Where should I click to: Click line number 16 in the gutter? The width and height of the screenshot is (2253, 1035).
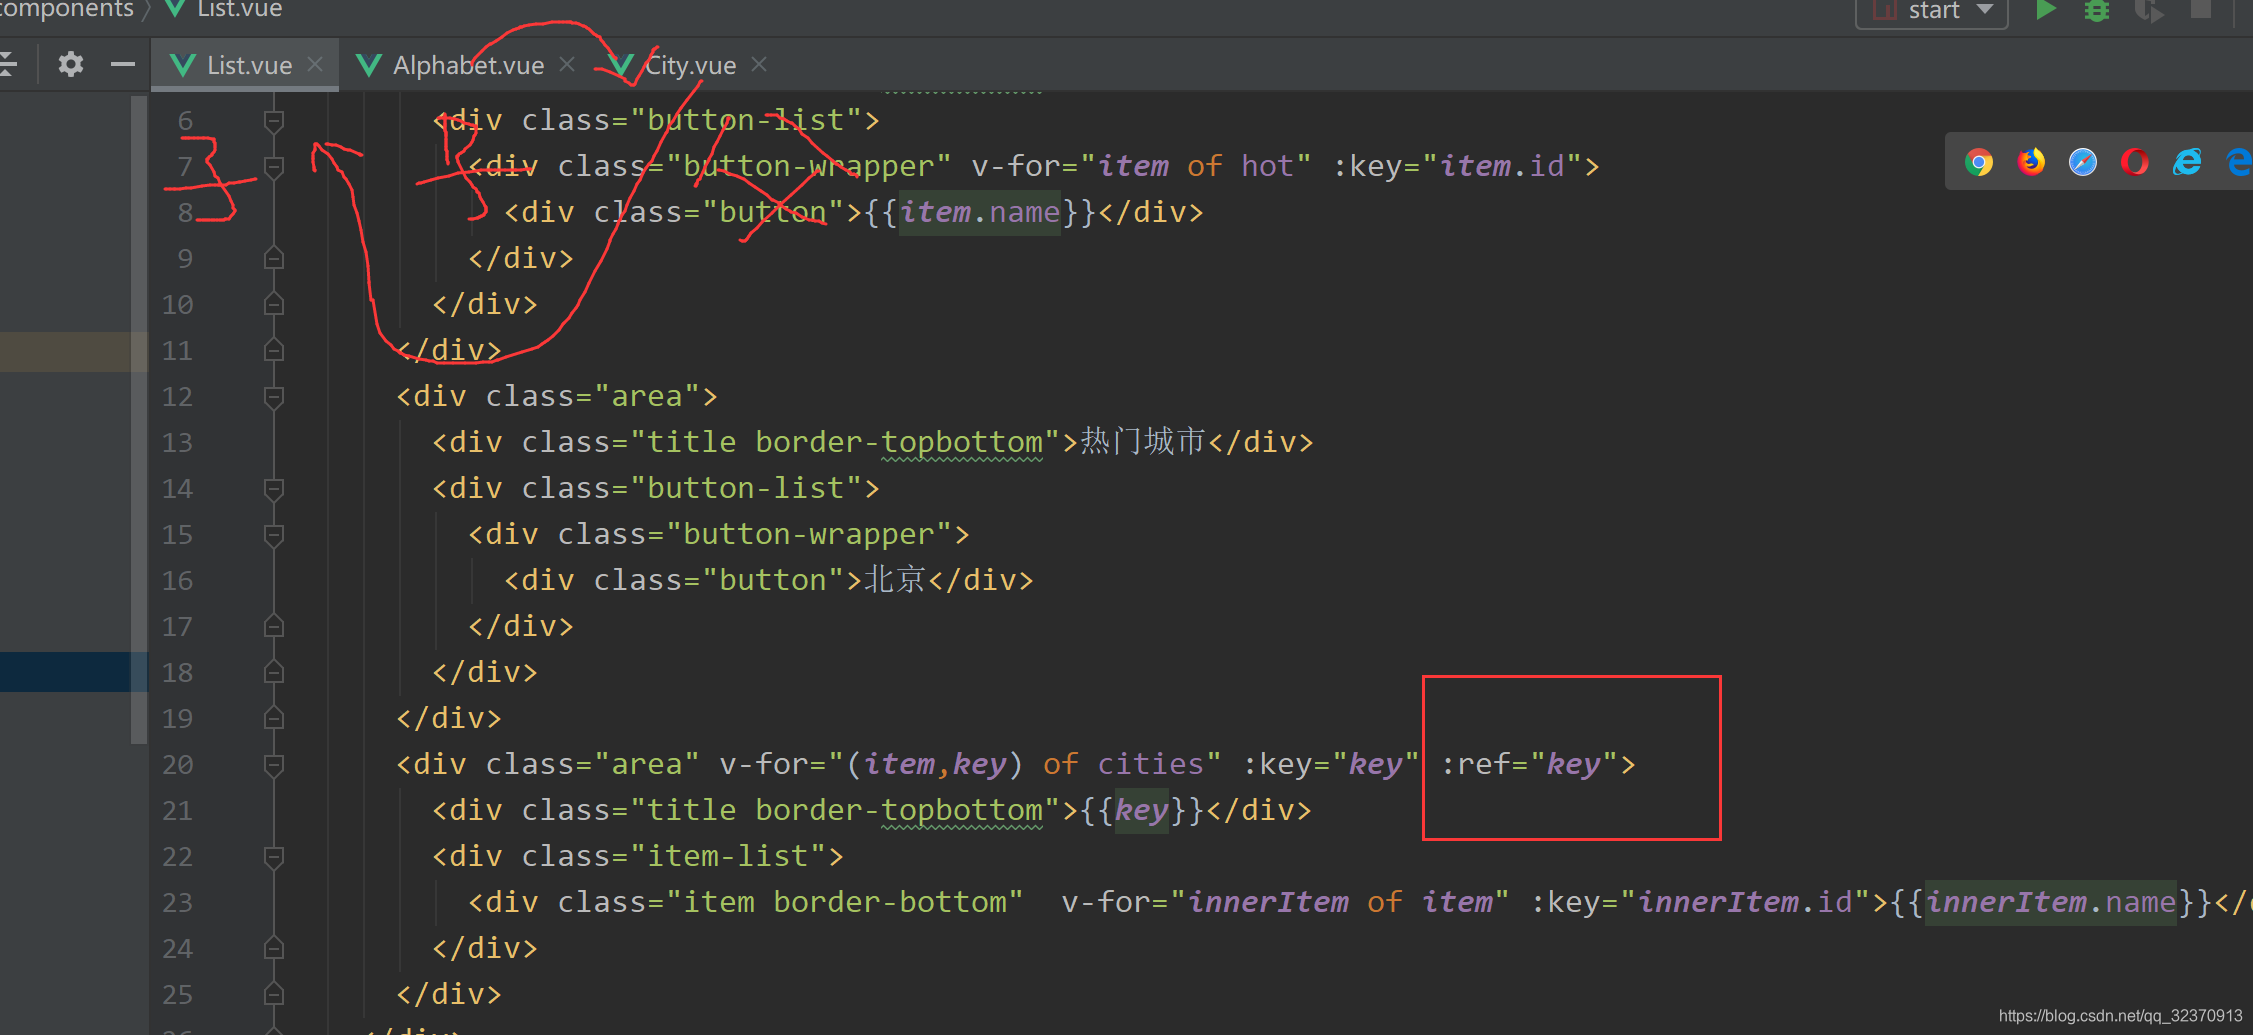tap(177, 581)
